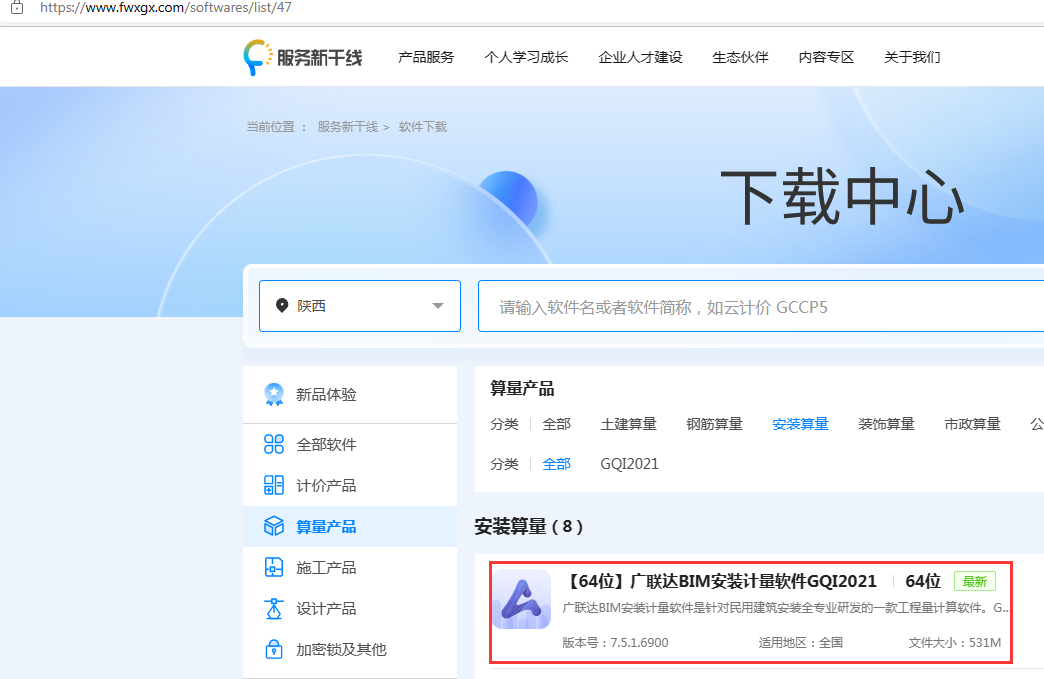
Task: Open the 陕西 region dropdown
Action: 360,306
